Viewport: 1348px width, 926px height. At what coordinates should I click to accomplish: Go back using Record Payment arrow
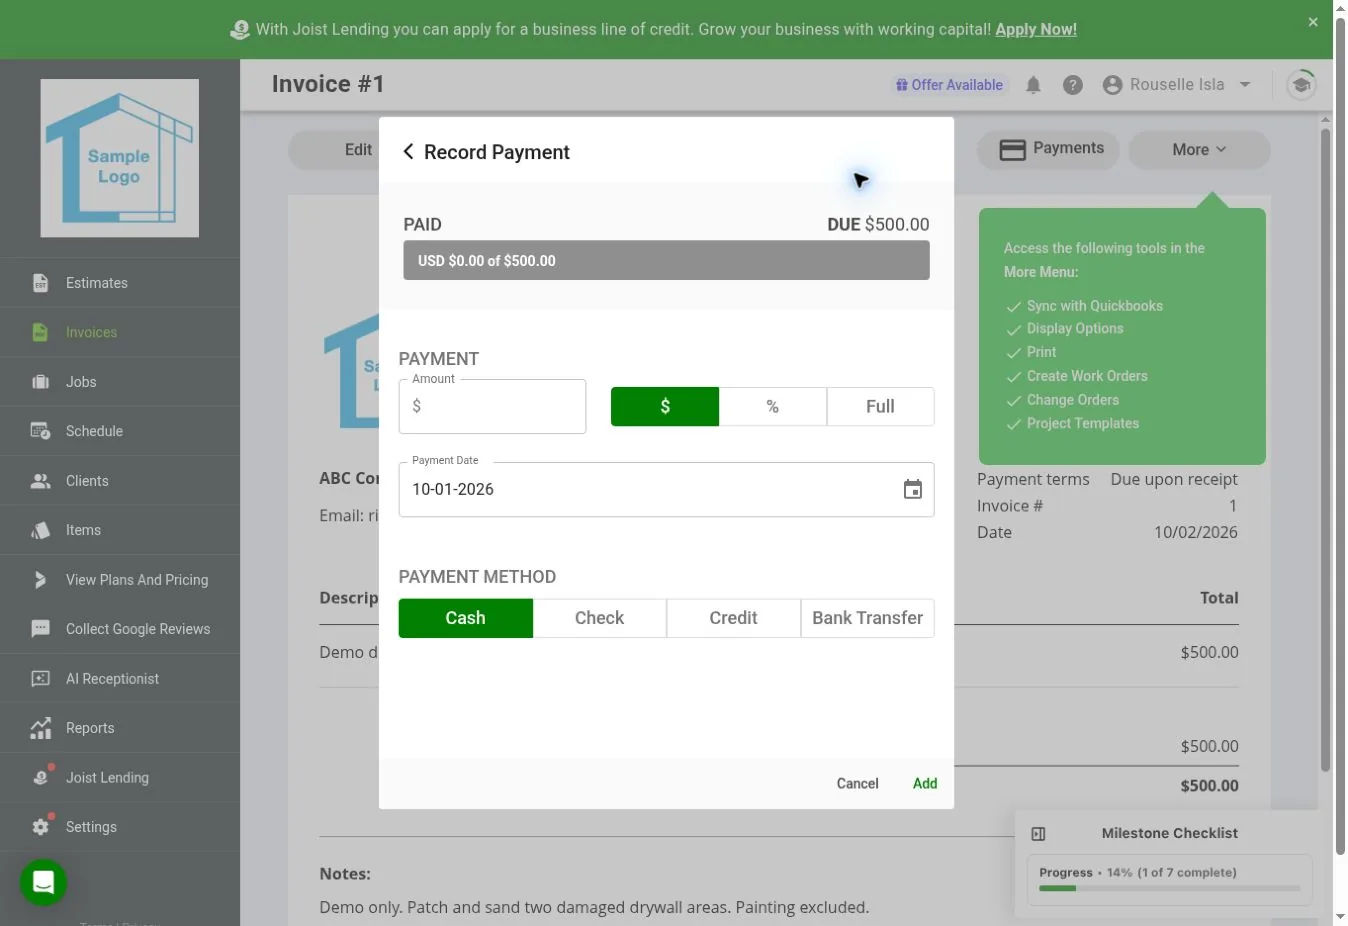click(x=408, y=152)
